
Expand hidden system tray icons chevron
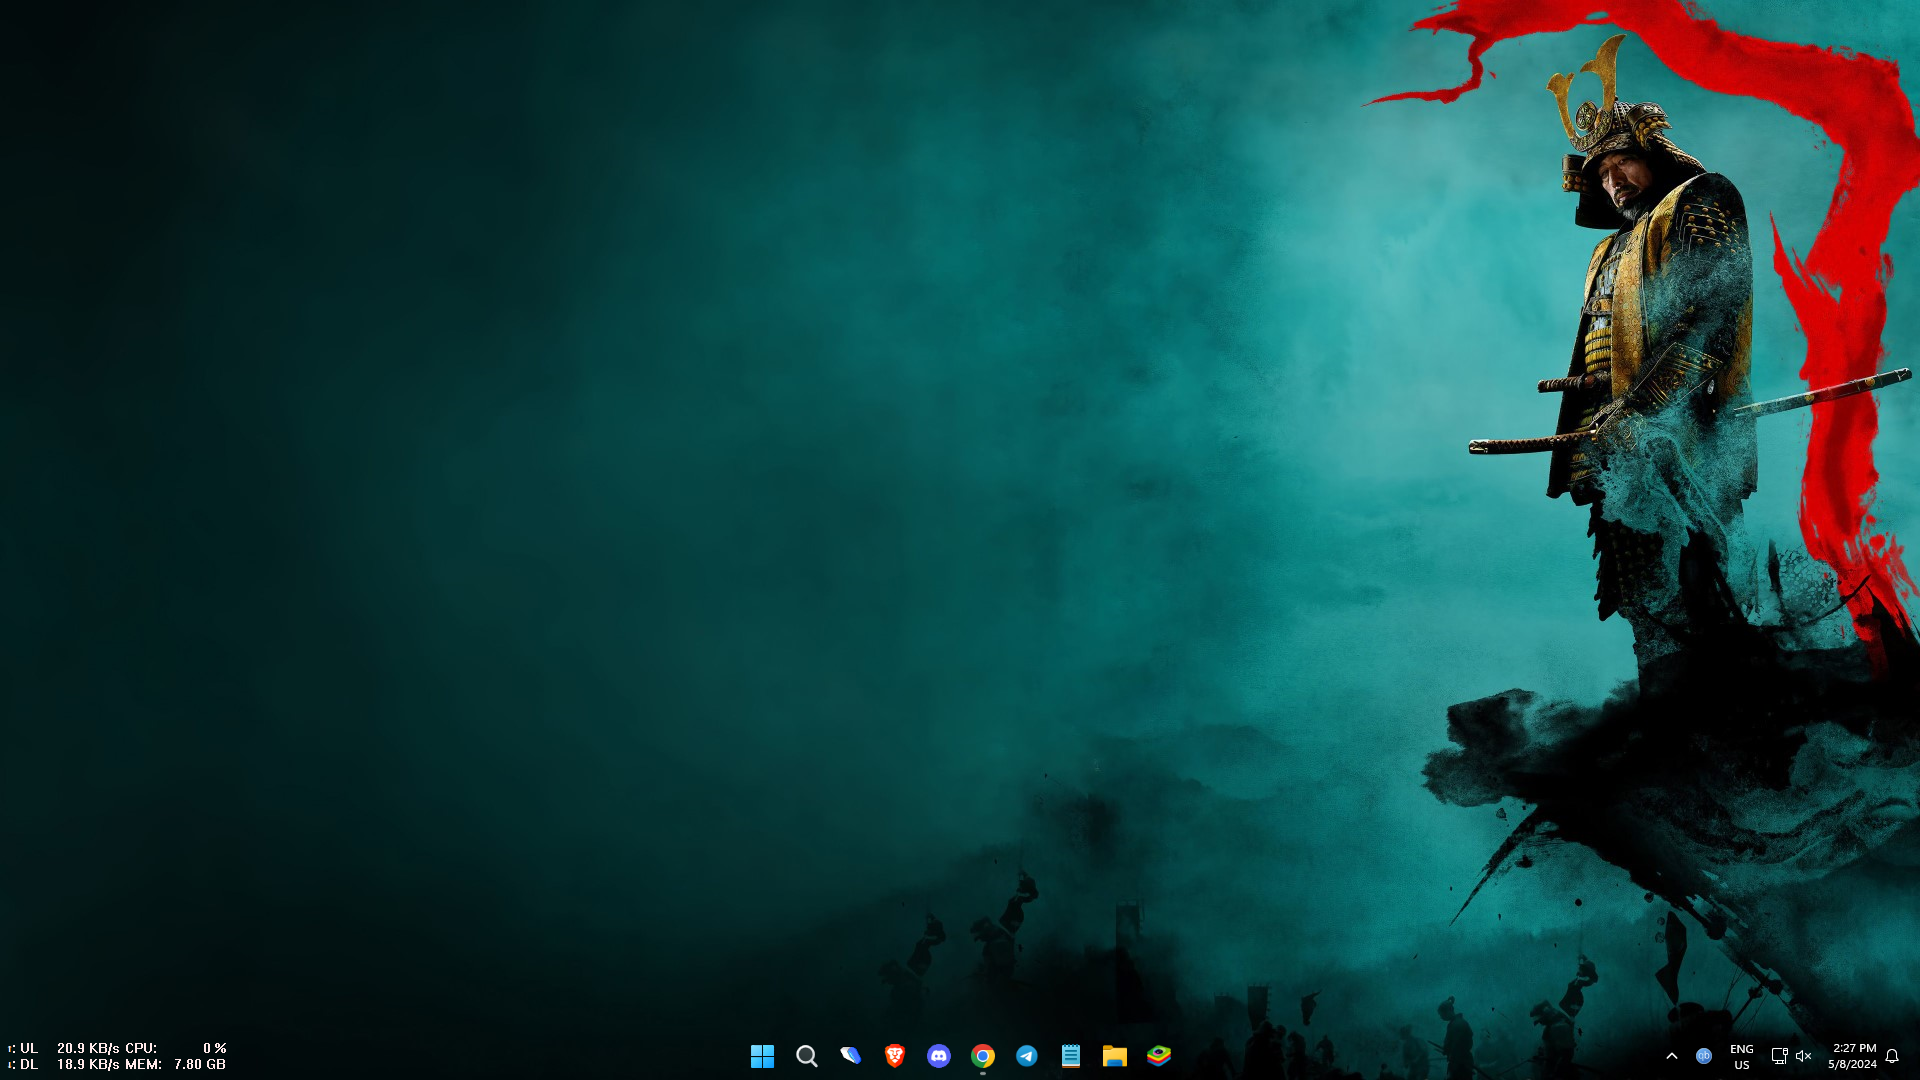(x=1671, y=1056)
